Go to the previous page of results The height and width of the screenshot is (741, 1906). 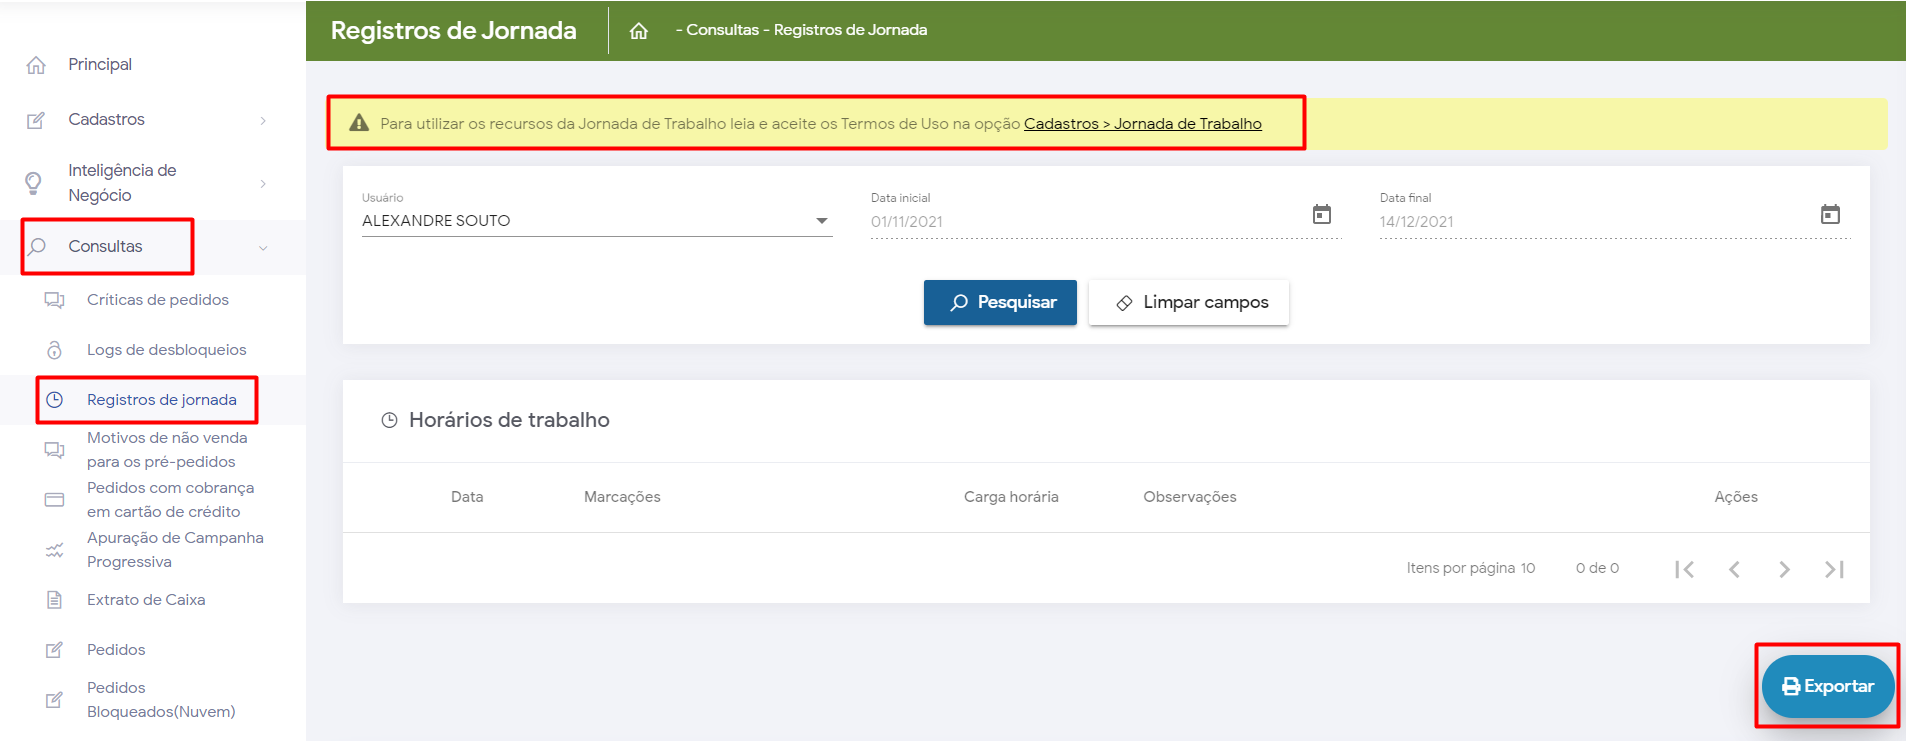point(1735,569)
